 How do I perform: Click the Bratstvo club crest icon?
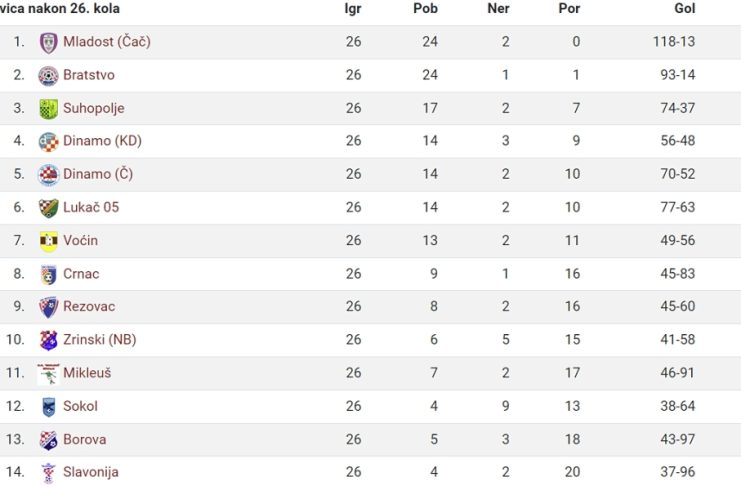tap(48, 76)
